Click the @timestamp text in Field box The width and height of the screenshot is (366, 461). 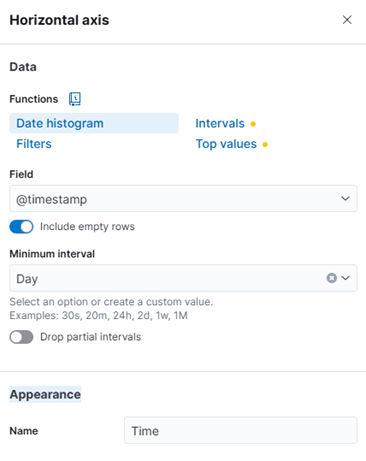pos(52,199)
